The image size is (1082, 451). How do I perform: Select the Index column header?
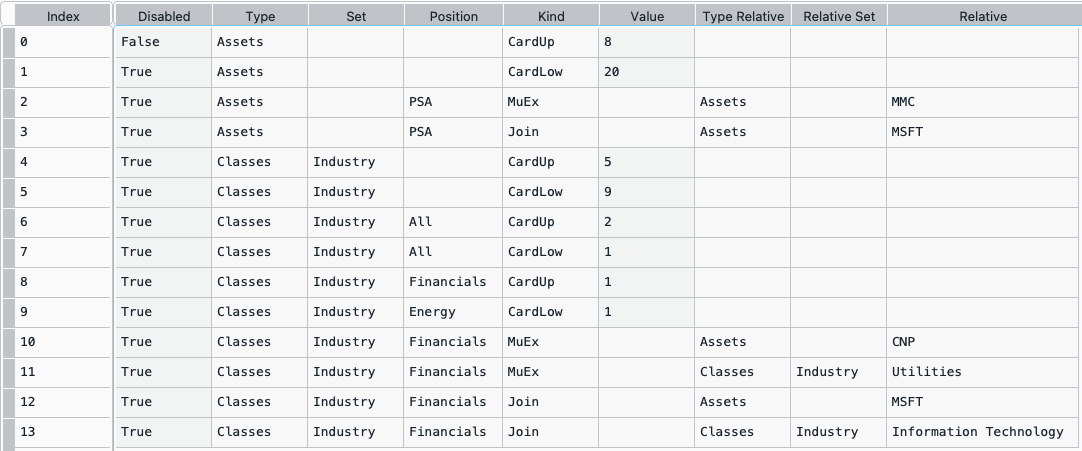coord(63,15)
